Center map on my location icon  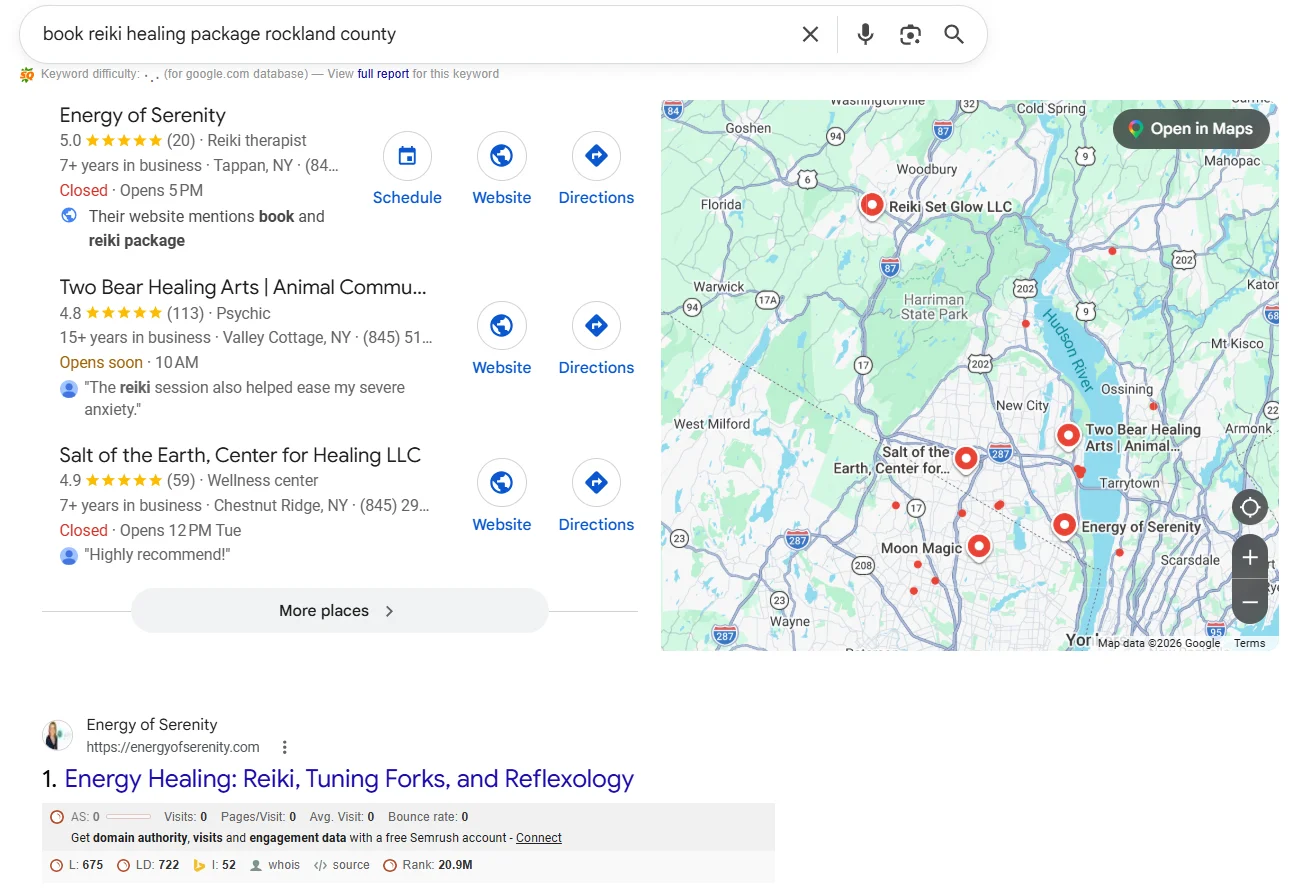[x=1250, y=507]
